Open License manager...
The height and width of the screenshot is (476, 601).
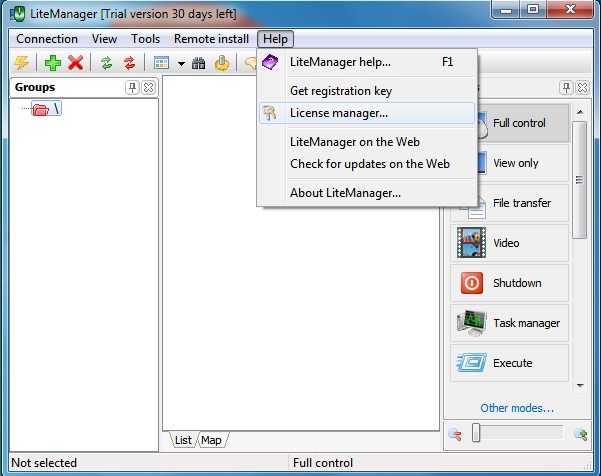pyautogui.click(x=367, y=113)
